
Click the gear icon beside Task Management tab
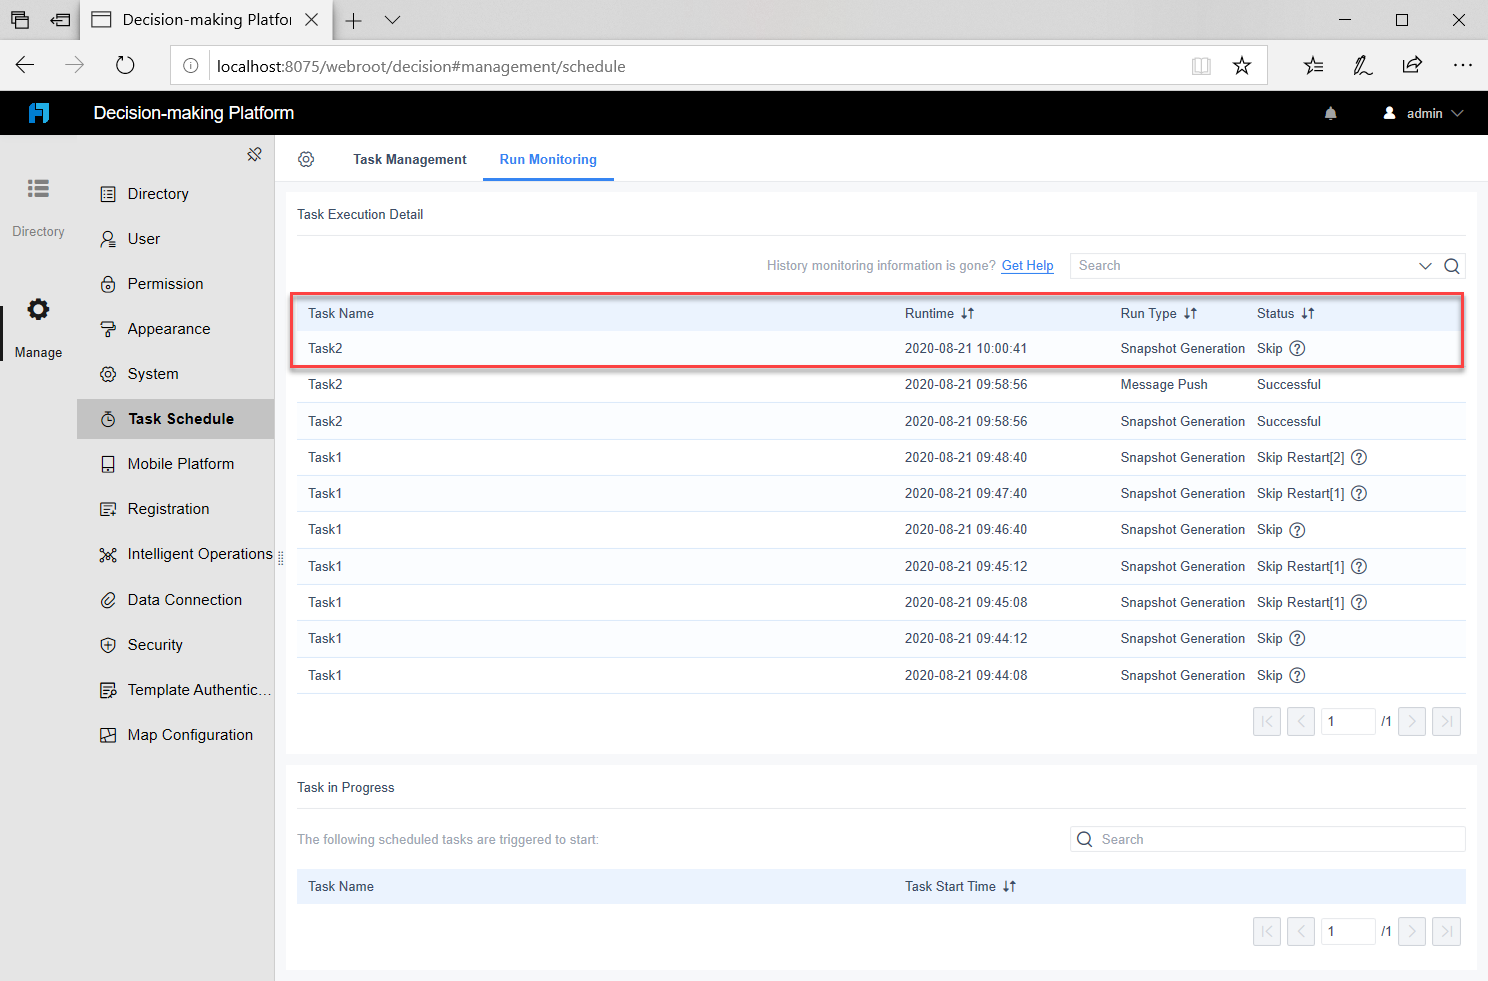[x=306, y=159]
